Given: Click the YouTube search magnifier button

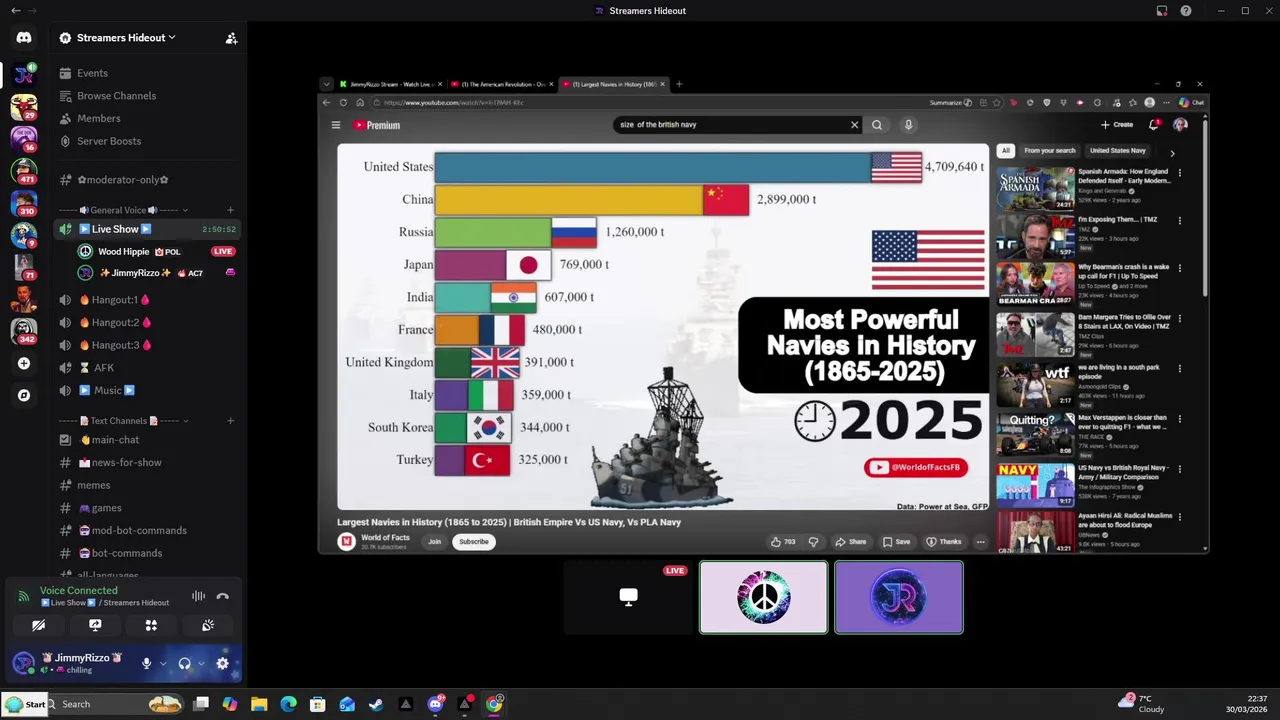Looking at the screenshot, I should [x=877, y=125].
